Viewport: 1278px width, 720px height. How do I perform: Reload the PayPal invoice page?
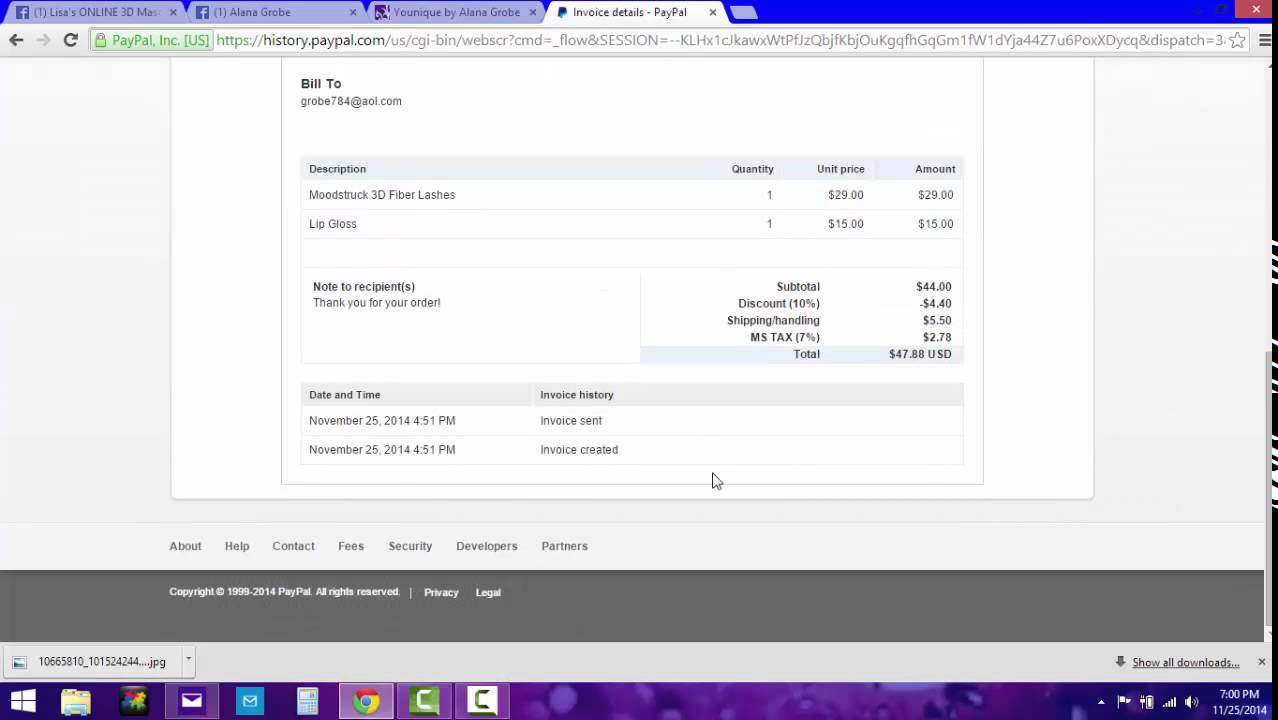click(70, 40)
